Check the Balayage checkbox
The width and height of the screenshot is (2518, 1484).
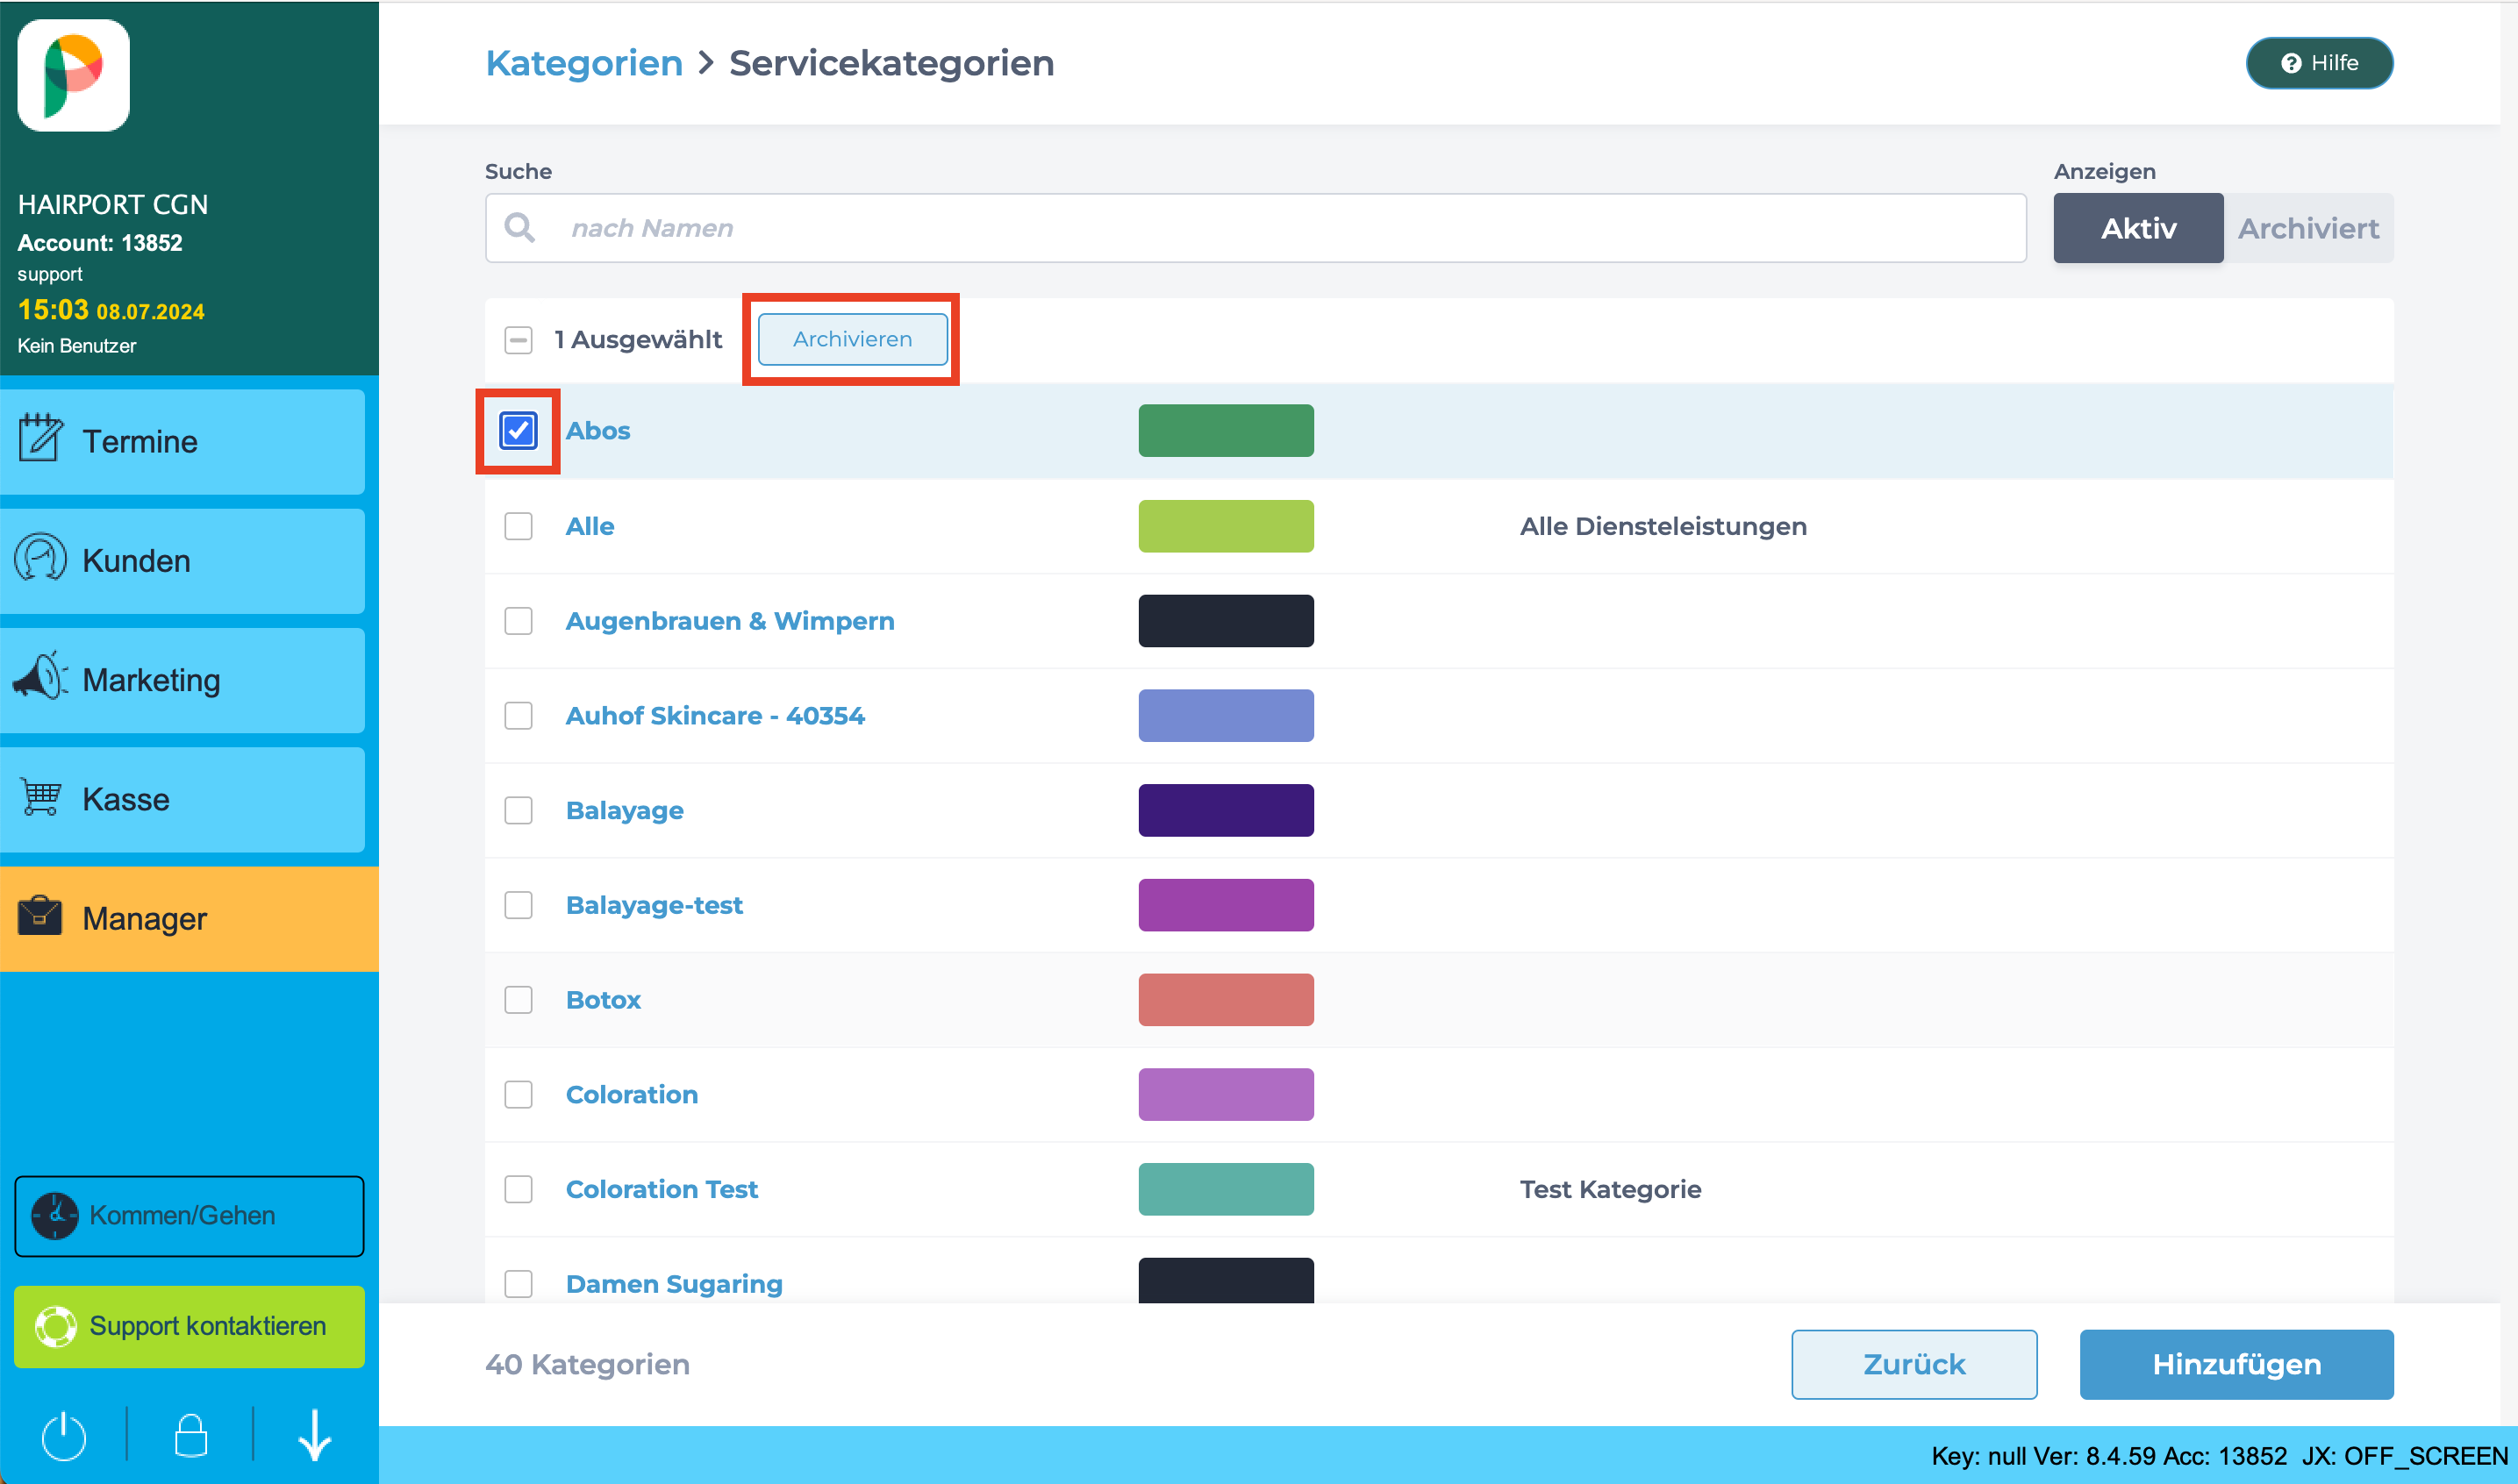(x=518, y=810)
